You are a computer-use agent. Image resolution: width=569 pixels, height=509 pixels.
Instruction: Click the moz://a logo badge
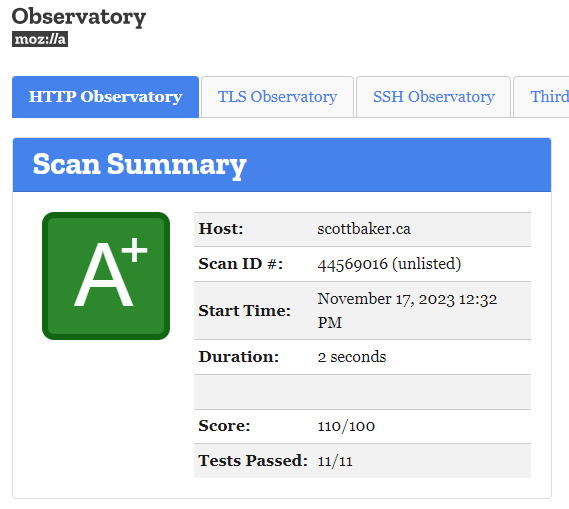coord(40,39)
